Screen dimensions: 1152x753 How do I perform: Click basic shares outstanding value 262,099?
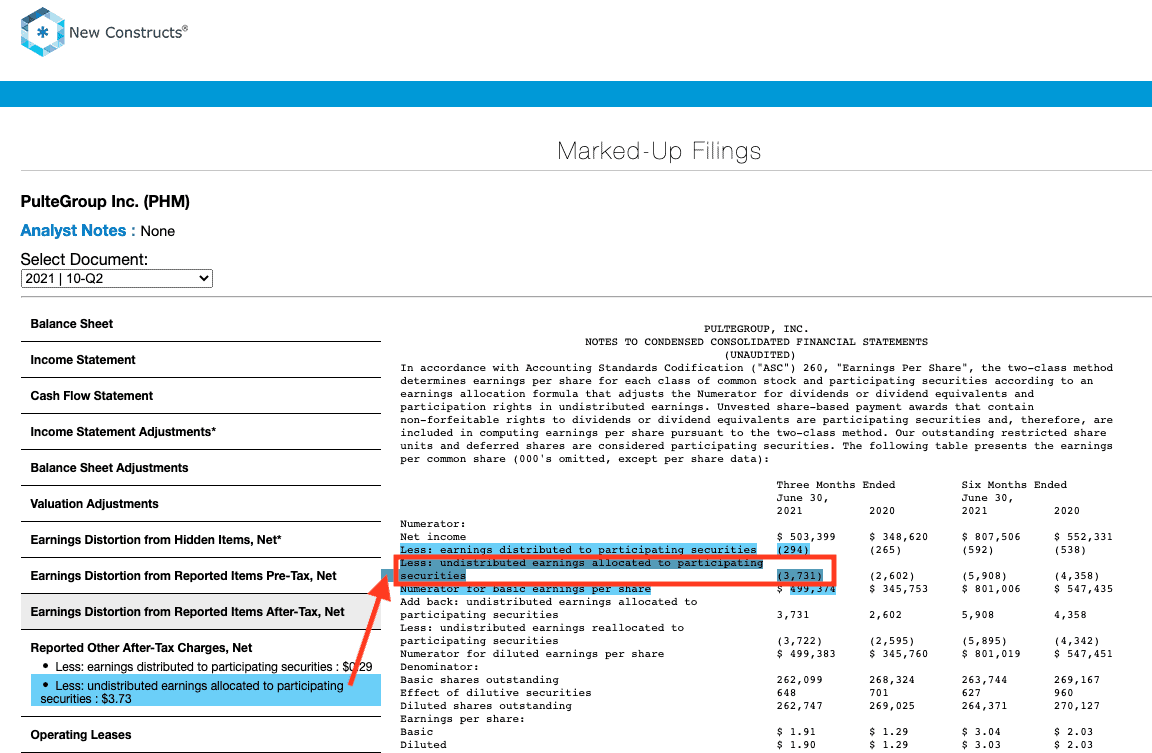coord(799,680)
